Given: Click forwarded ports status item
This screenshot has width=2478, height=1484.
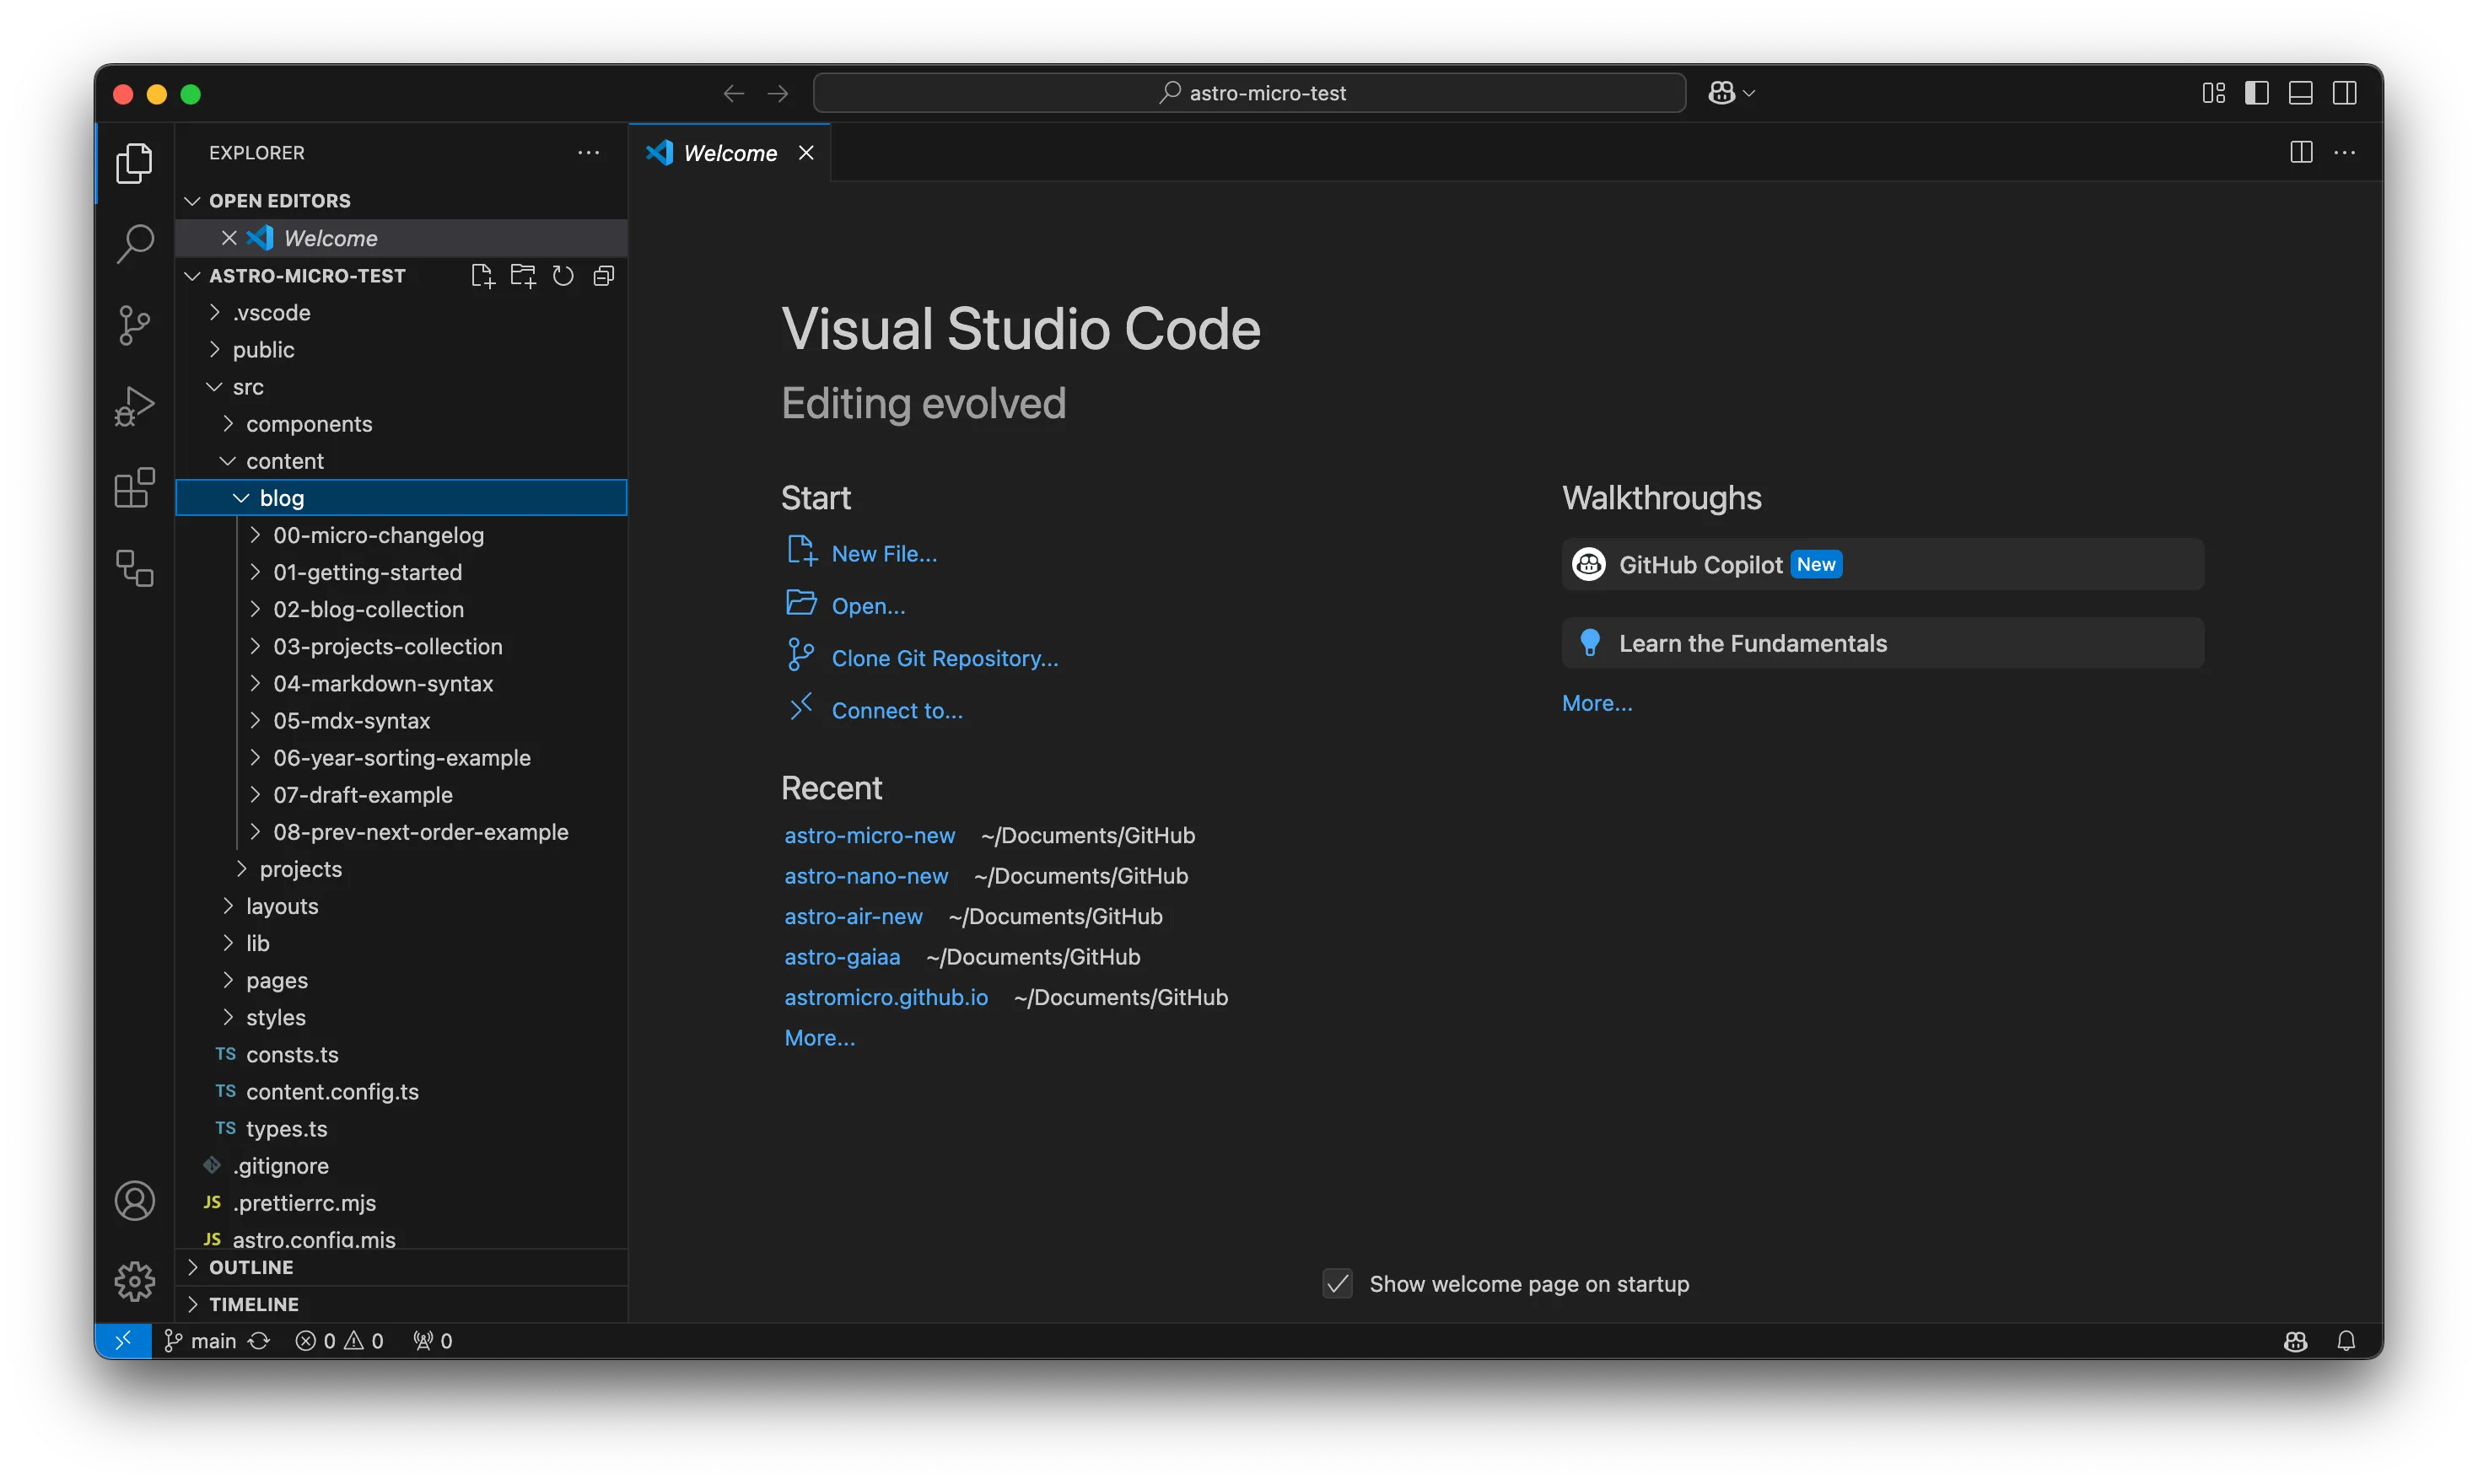Looking at the screenshot, I should click(432, 1340).
